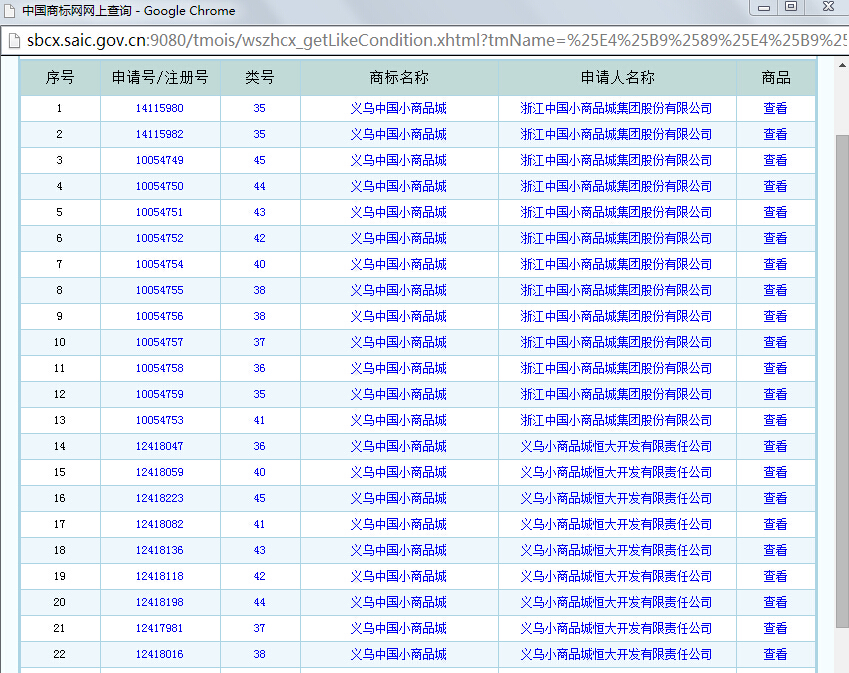Click the vertical scrollbar thumb
Viewport: 849px width, 673px height.
(842, 381)
